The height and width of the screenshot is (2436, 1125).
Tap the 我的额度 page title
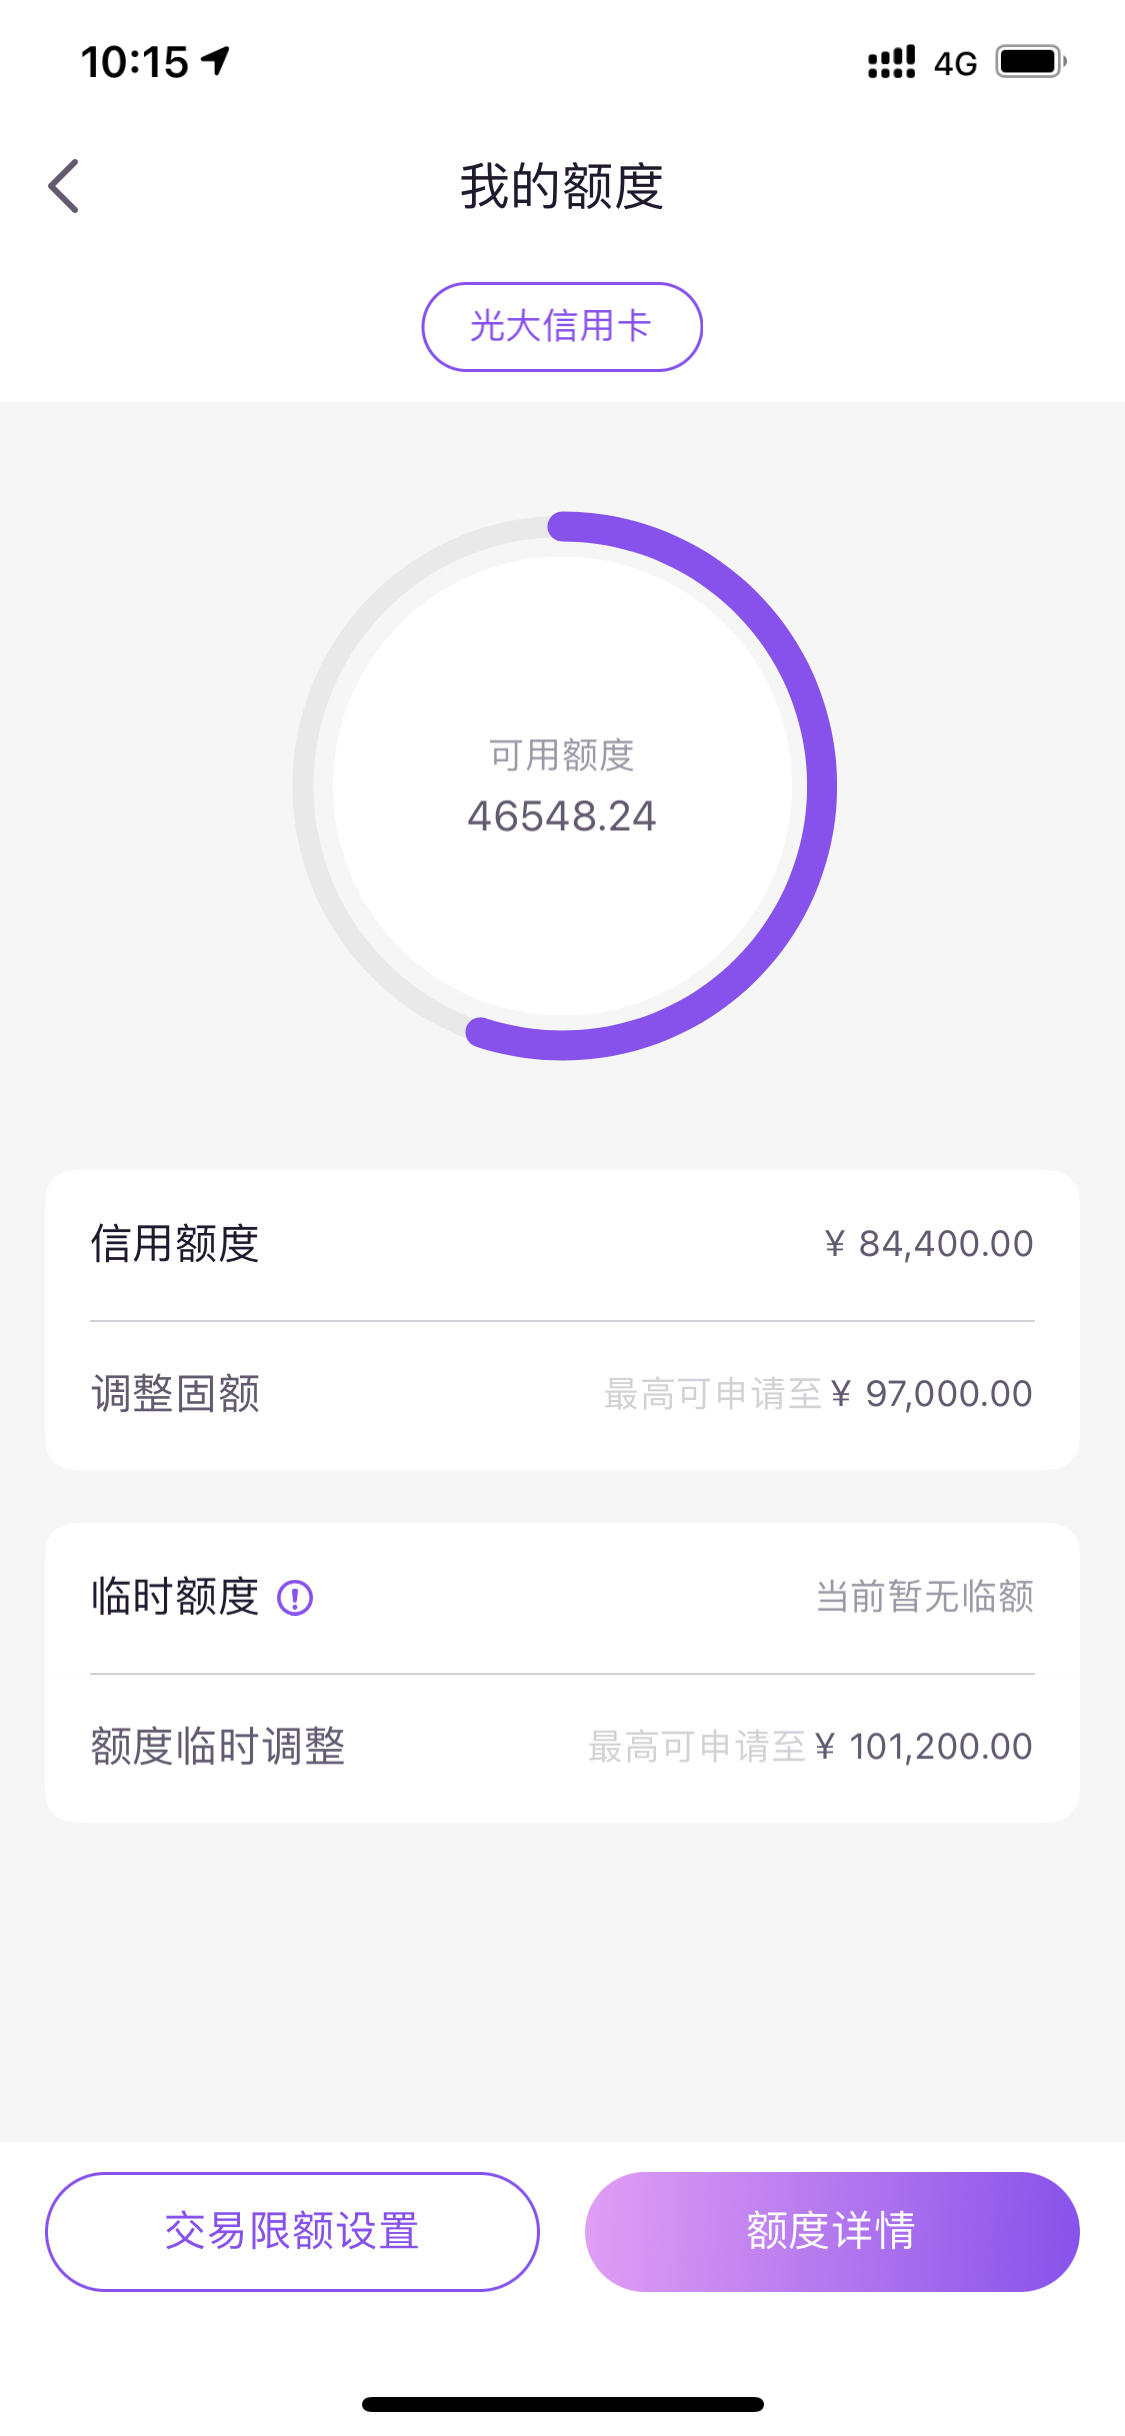562,187
